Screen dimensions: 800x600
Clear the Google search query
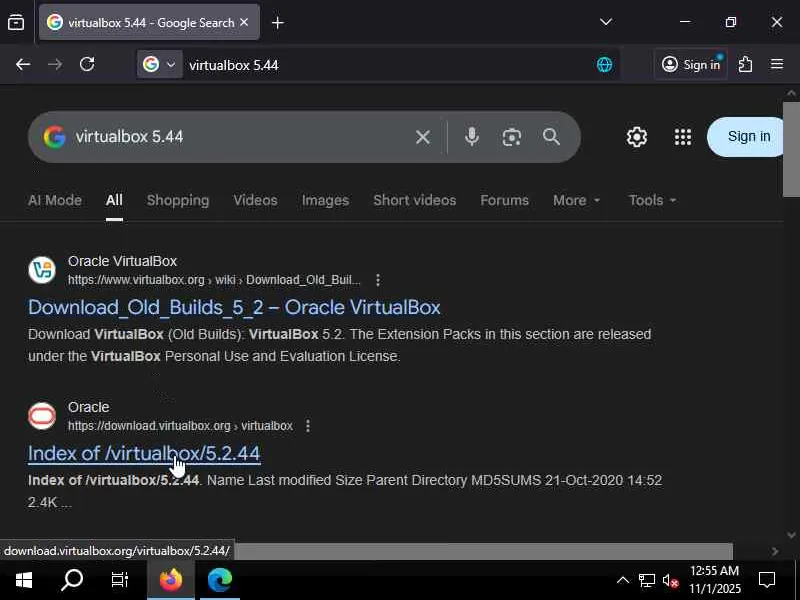(422, 137)
